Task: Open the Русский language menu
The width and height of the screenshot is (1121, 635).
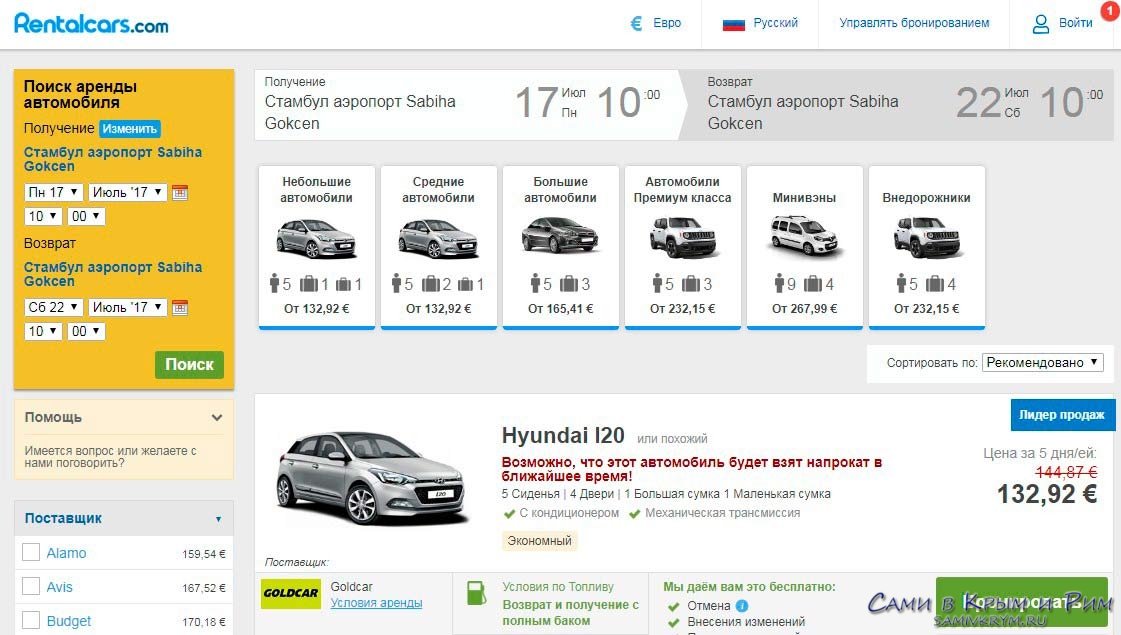Action: 775,23
